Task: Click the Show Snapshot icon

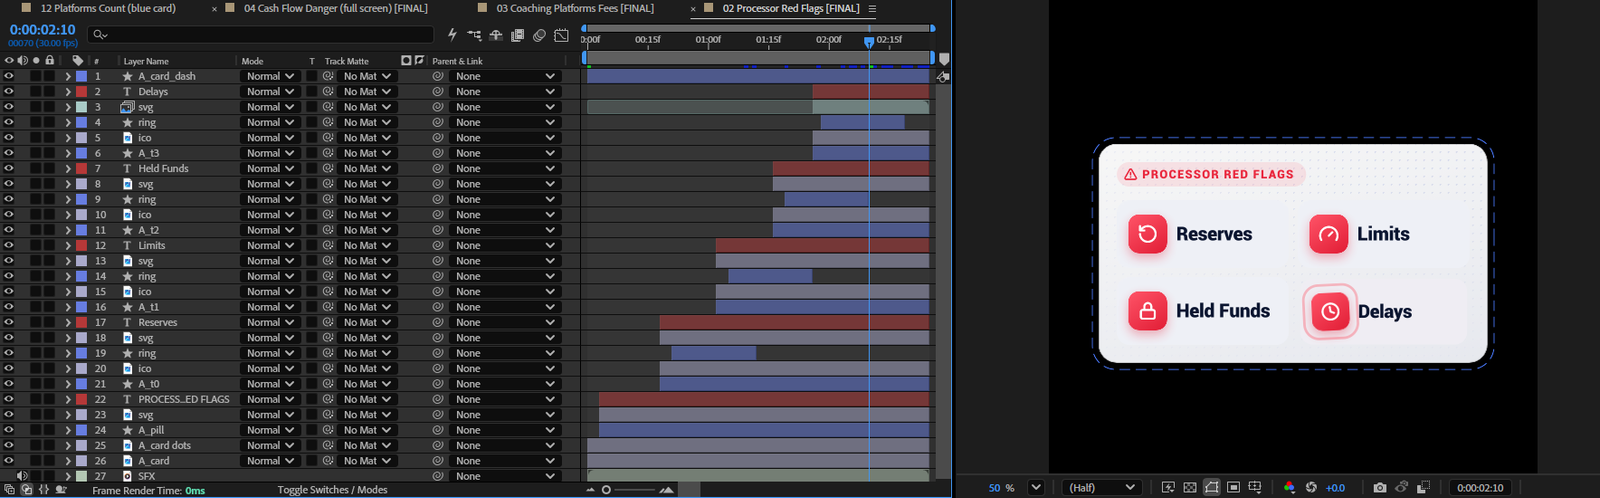Action: click(x=1402, y=487)
